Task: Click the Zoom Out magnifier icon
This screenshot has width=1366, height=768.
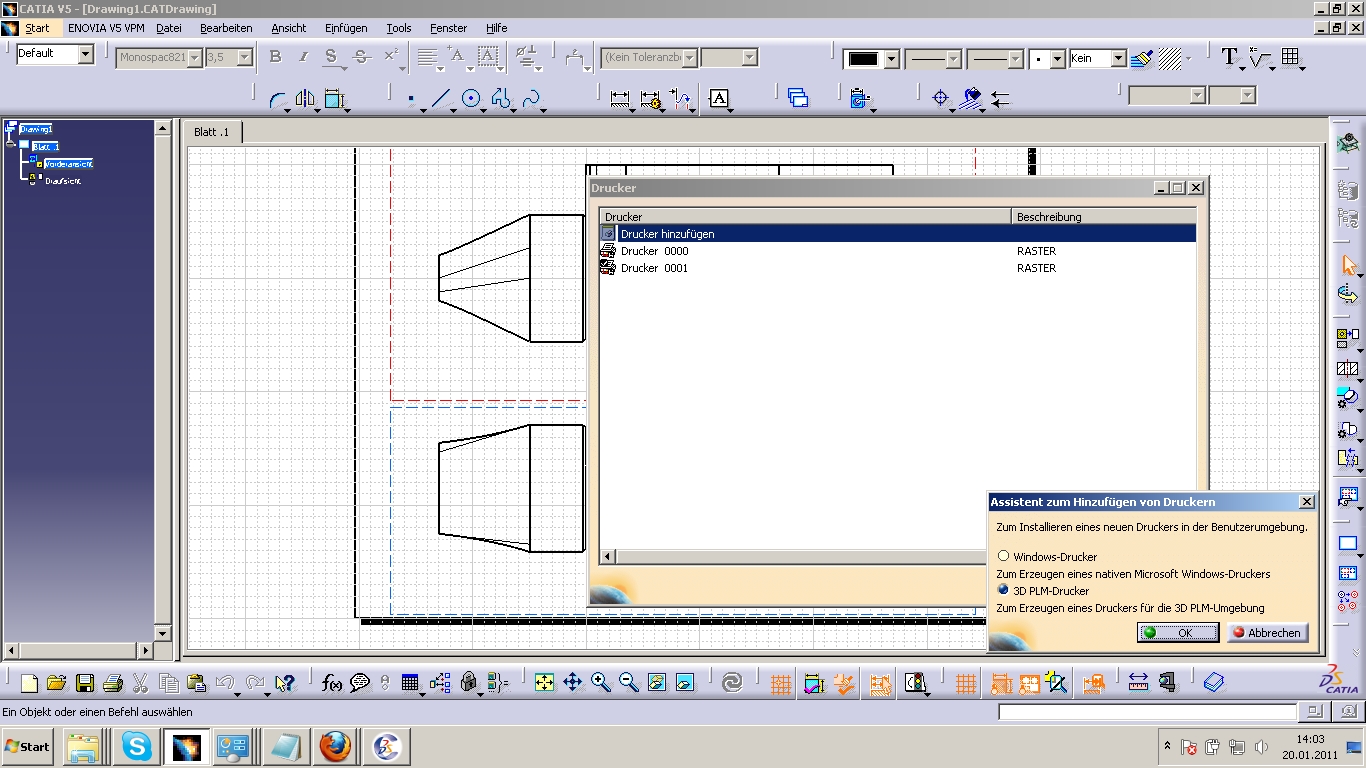Action: click(629, 683)
